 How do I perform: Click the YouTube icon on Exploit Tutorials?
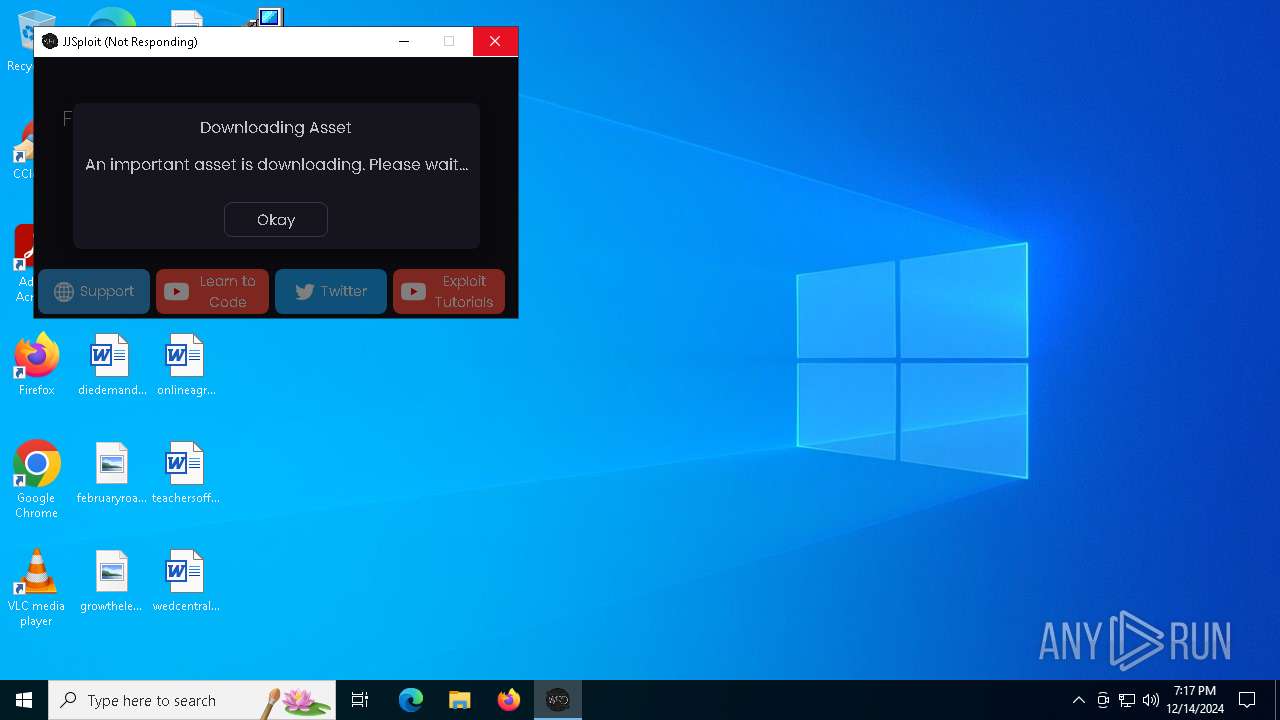pyautogui.click(x=413, y=291)
